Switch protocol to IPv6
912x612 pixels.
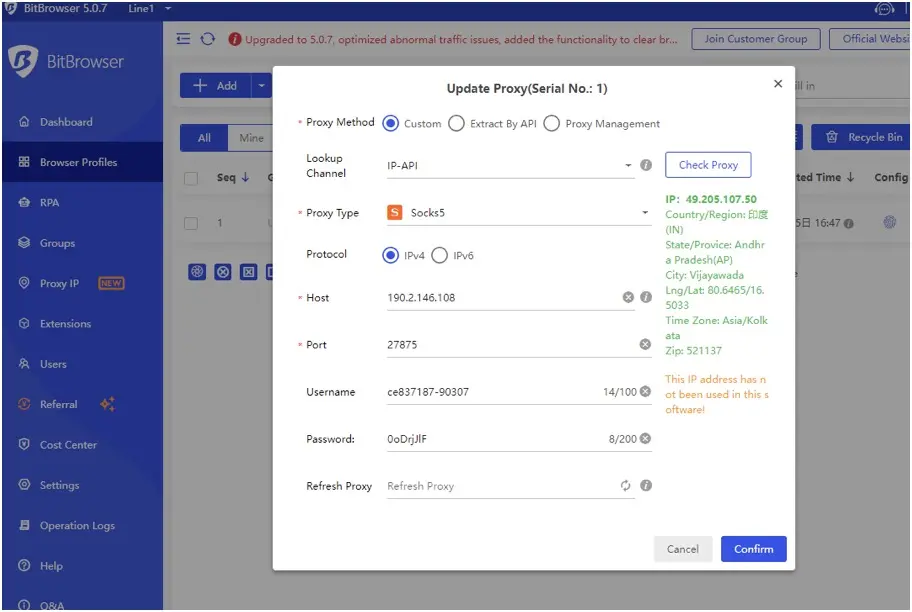click(439, 255)
